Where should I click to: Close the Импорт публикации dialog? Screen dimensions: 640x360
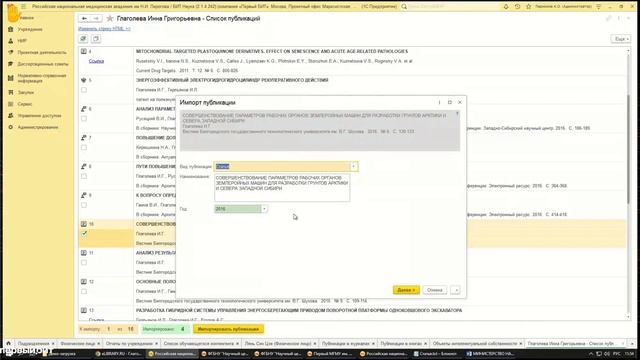pos(460,102)
